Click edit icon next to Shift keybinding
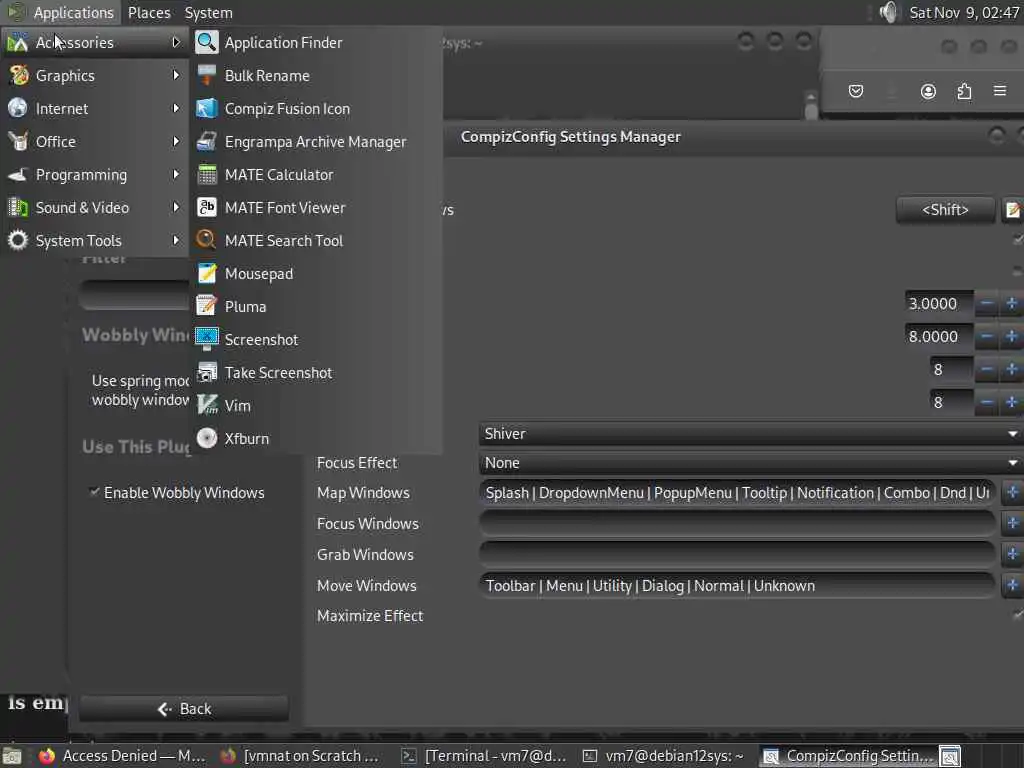The width and height of the screenshot is (1024, 768). pyautogui.click(x=1012, y=210)
